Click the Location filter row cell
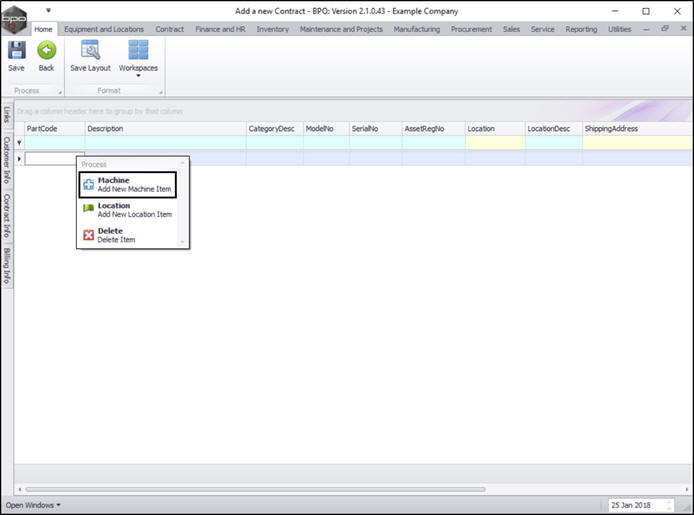Viewport: 694px width, 515px height. pos(495,142)
